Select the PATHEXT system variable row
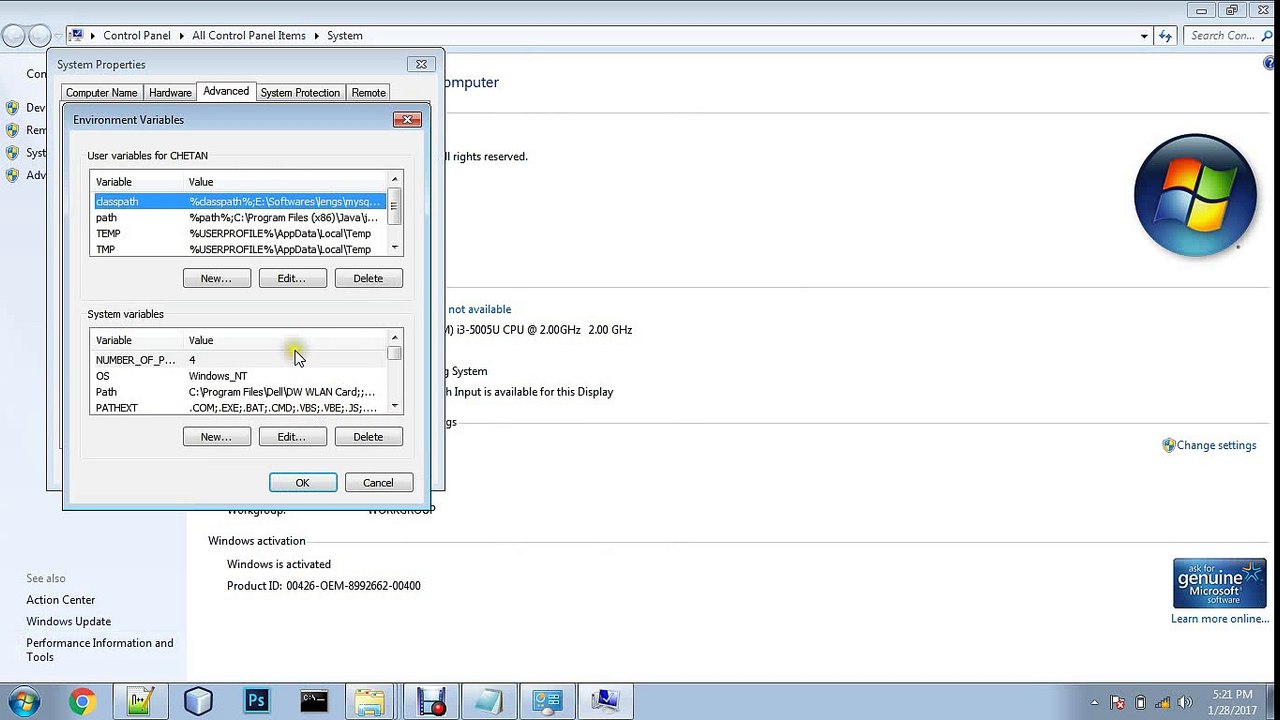Screen dimensions: 1280x720 pos(239,408)
